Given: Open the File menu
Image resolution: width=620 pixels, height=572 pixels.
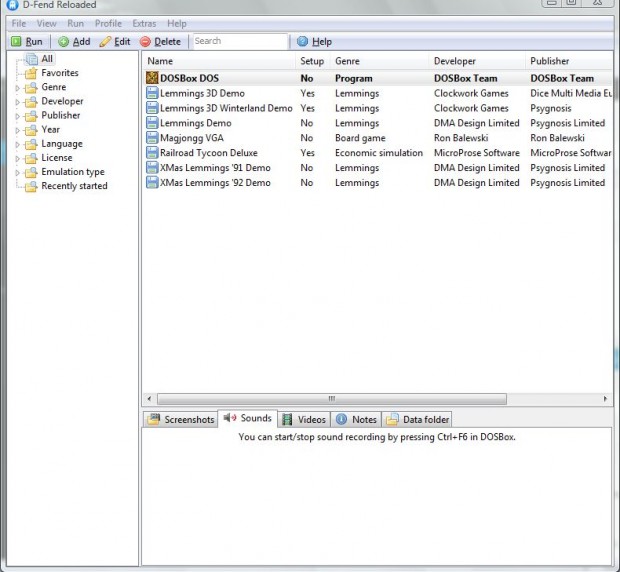Looking at the screenshot, I should [19, 23].
